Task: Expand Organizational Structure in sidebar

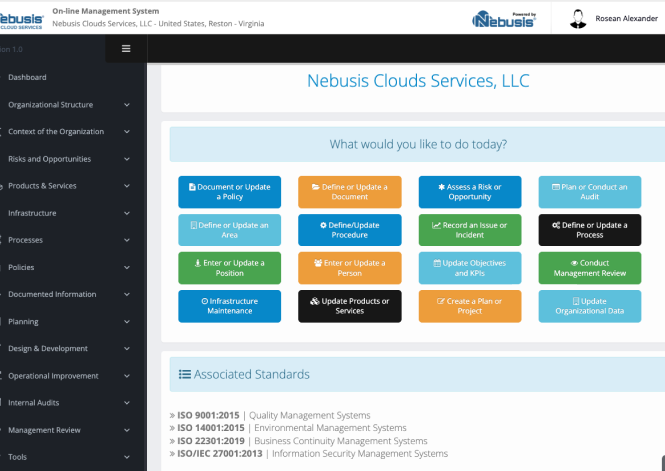Action: [65, 105]
